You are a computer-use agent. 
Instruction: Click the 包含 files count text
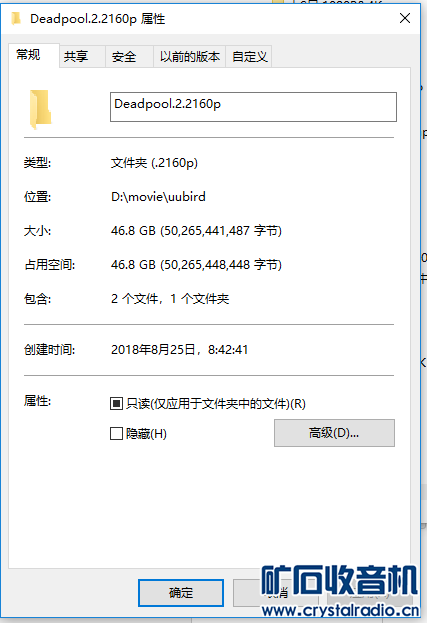coord(170,298)
